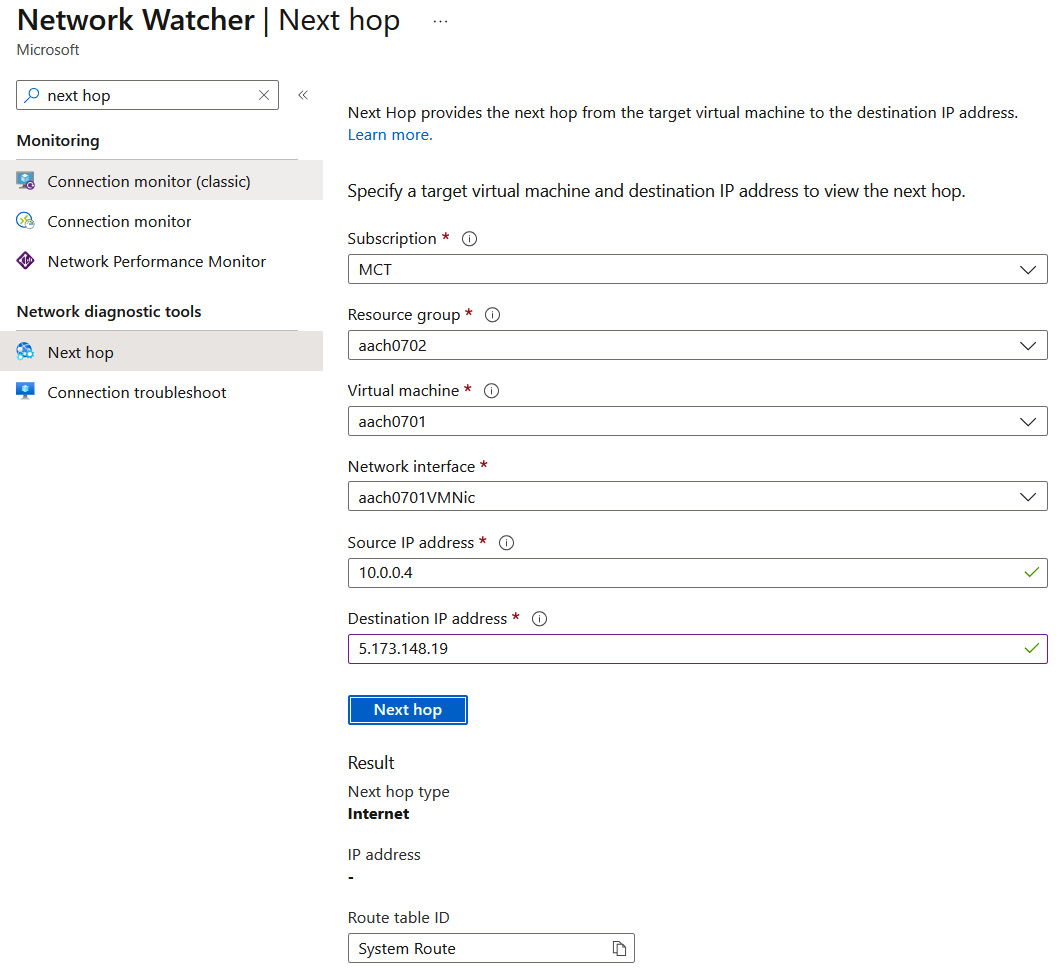Copy the Route table ID value
The width and height of the screenshot is (1063, 972).
[x=619, y=948]
